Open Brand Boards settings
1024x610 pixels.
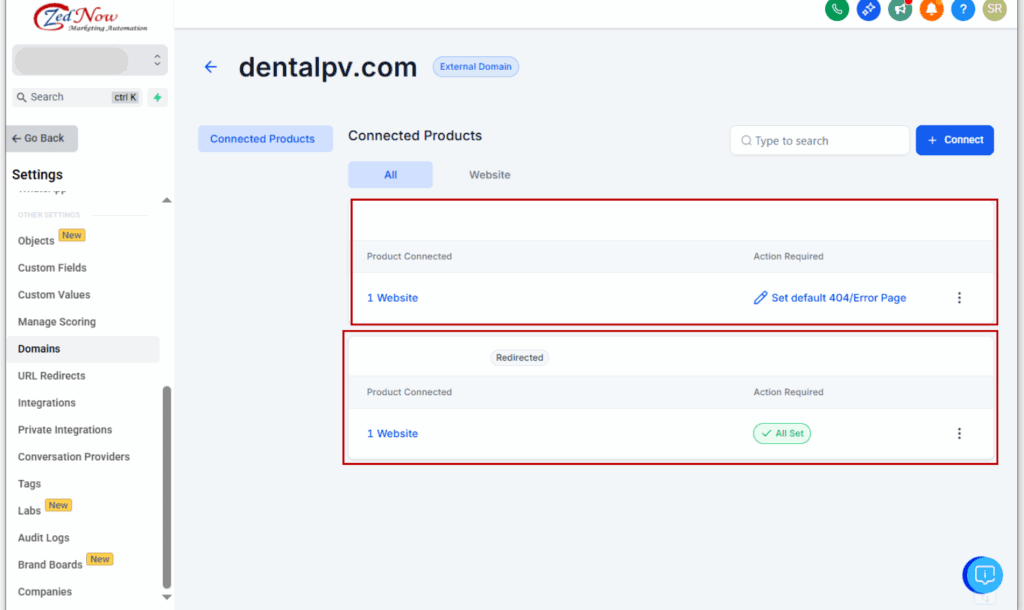click(50, 565)
